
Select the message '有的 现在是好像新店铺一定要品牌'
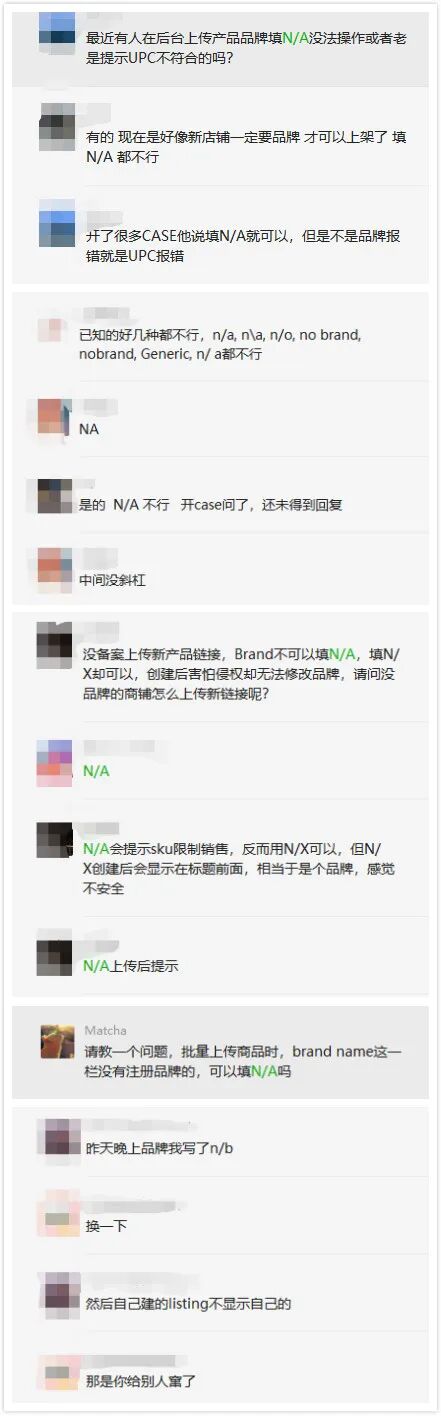click(x=246, y=148)
